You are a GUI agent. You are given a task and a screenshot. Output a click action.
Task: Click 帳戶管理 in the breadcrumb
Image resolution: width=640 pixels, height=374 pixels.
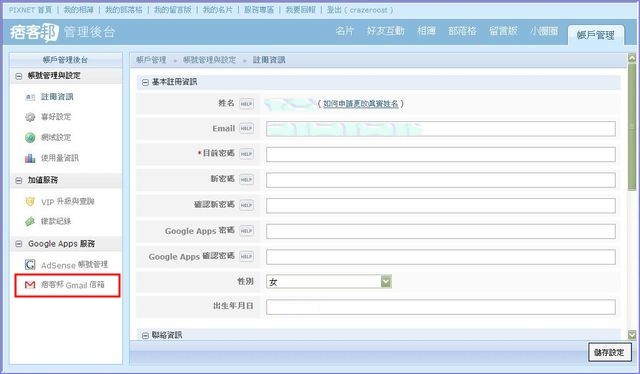pyautogui.click(x=151, y=60)
